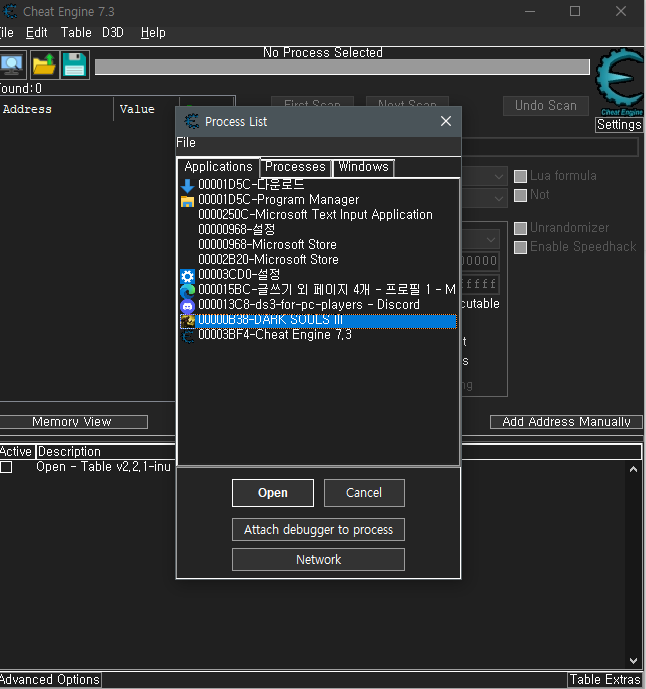This screenshot has width=646, height=689.
Task: Click the Undo Scan button
Action: [x=545, y=105]
